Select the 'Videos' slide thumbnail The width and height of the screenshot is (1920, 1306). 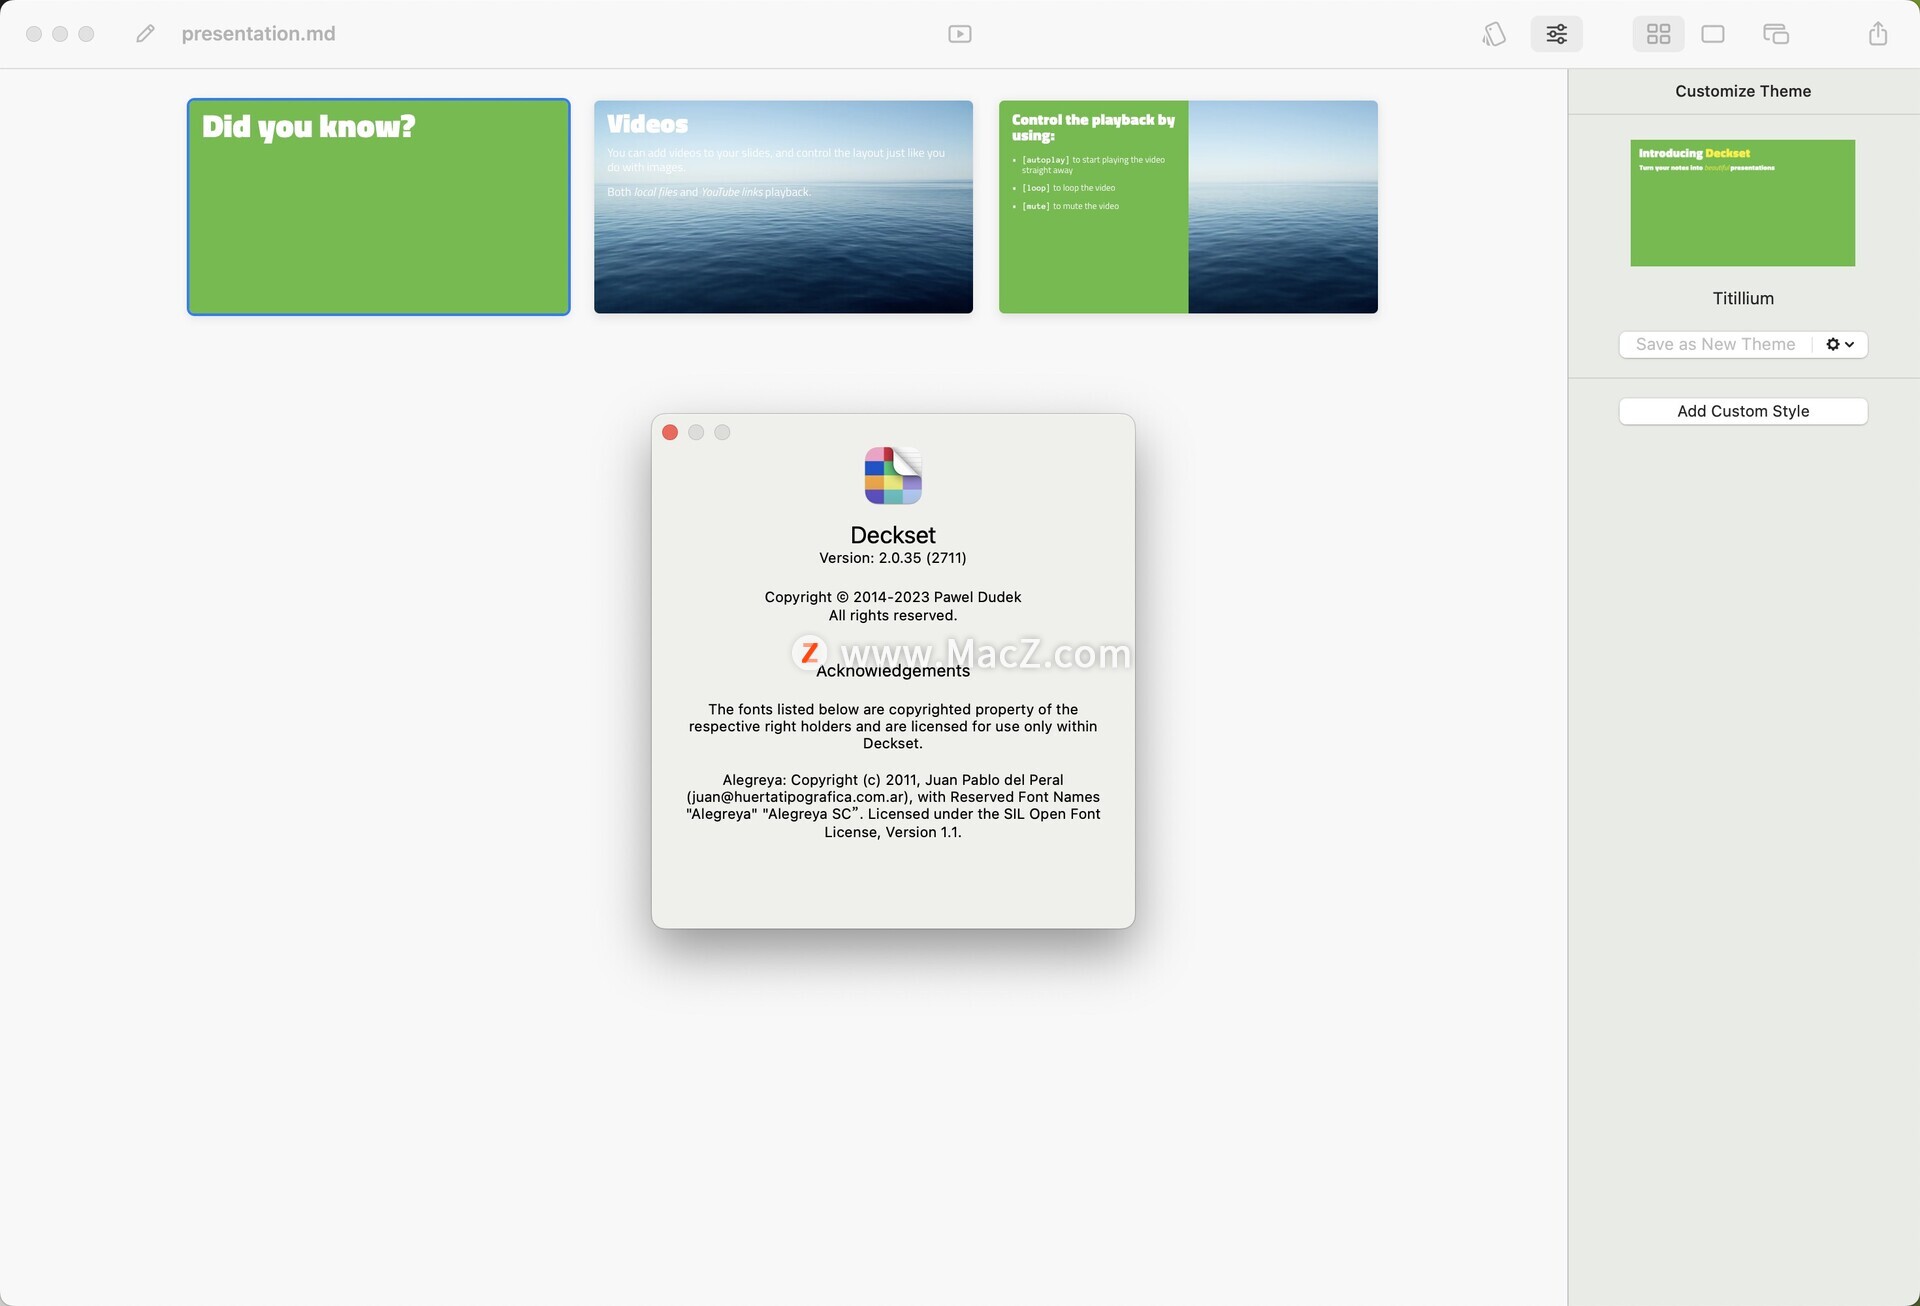click(783, 207)
